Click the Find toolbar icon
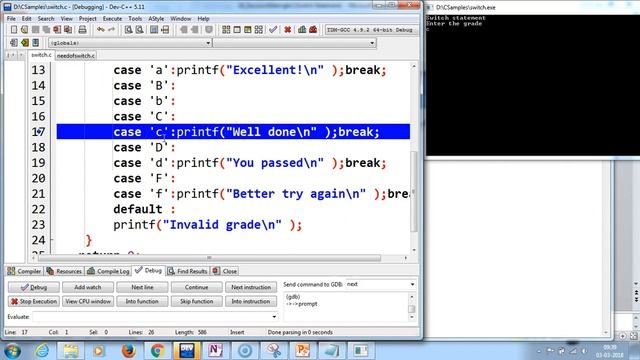 [x=129, y=30]
